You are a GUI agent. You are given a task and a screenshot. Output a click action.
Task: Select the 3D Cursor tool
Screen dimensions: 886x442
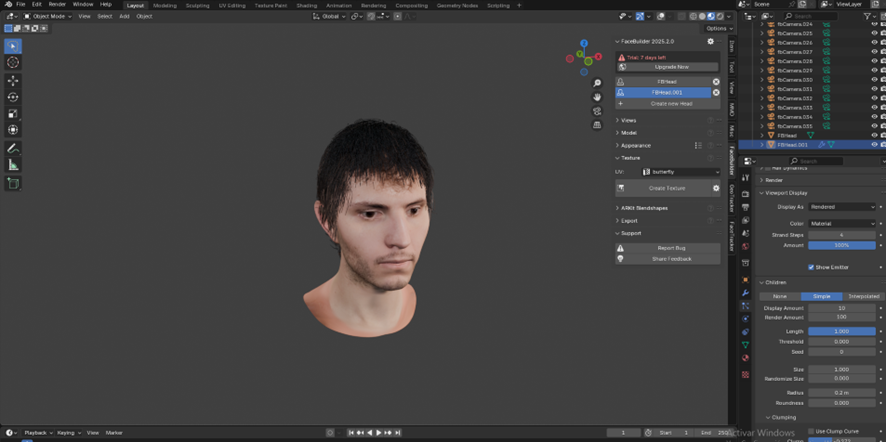pyautogui.click(x=13, y=62)
